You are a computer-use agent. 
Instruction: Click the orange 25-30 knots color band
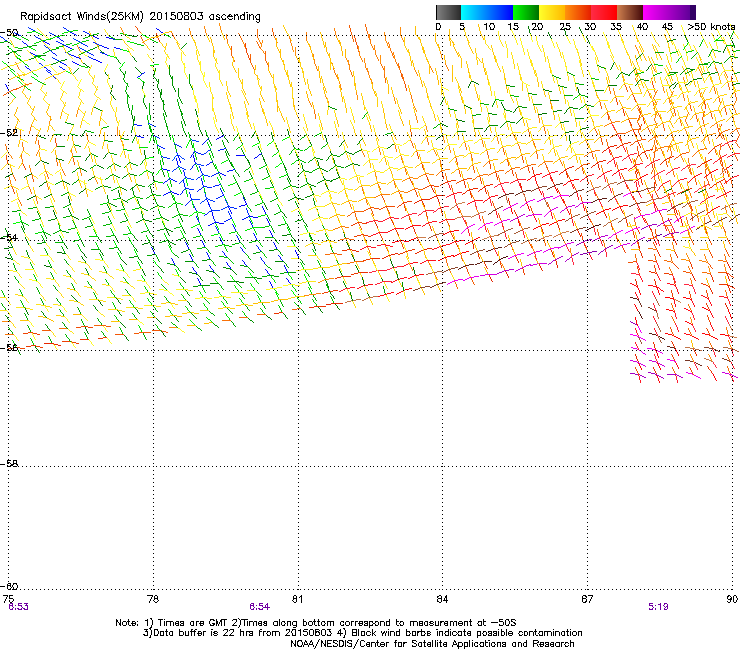point(578,12)
